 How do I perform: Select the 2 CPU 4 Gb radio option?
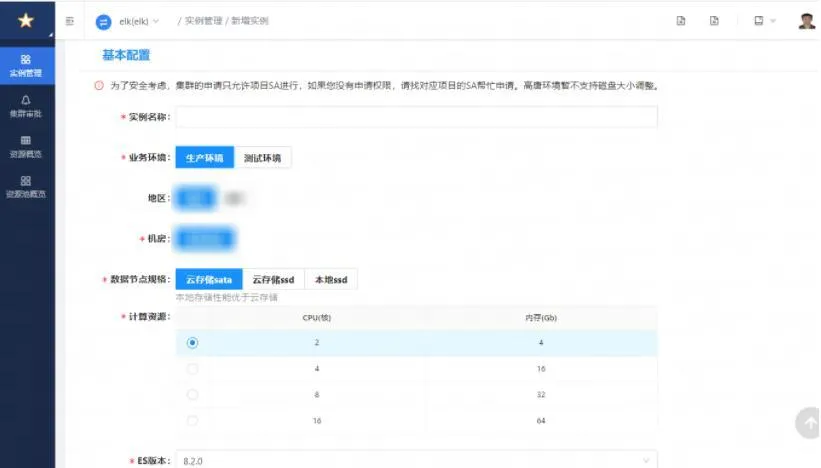[192, 343]
